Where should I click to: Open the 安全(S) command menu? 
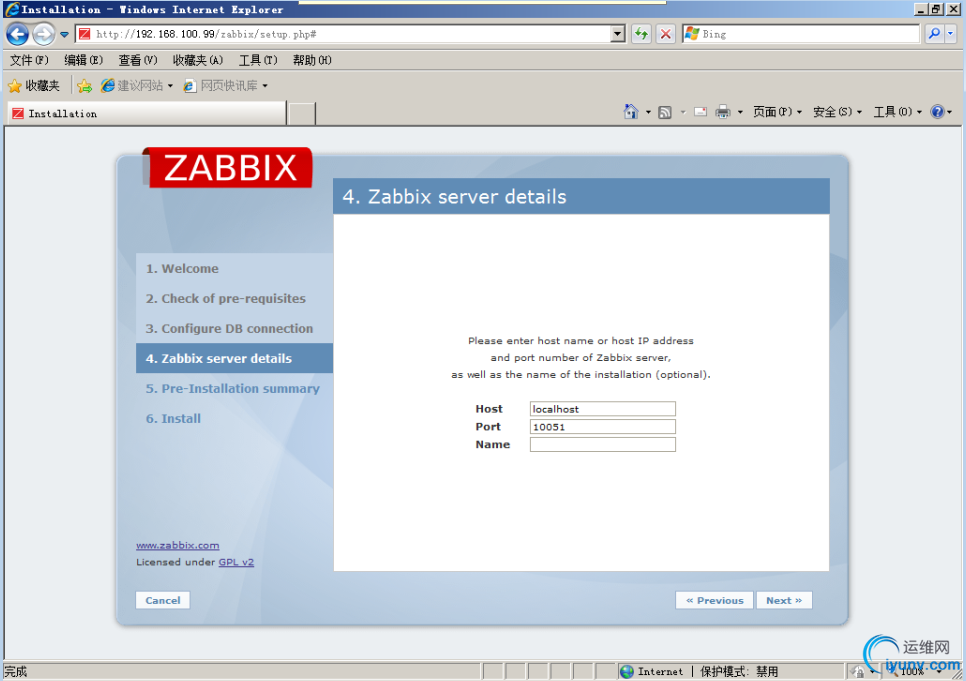tap(837, 112)
